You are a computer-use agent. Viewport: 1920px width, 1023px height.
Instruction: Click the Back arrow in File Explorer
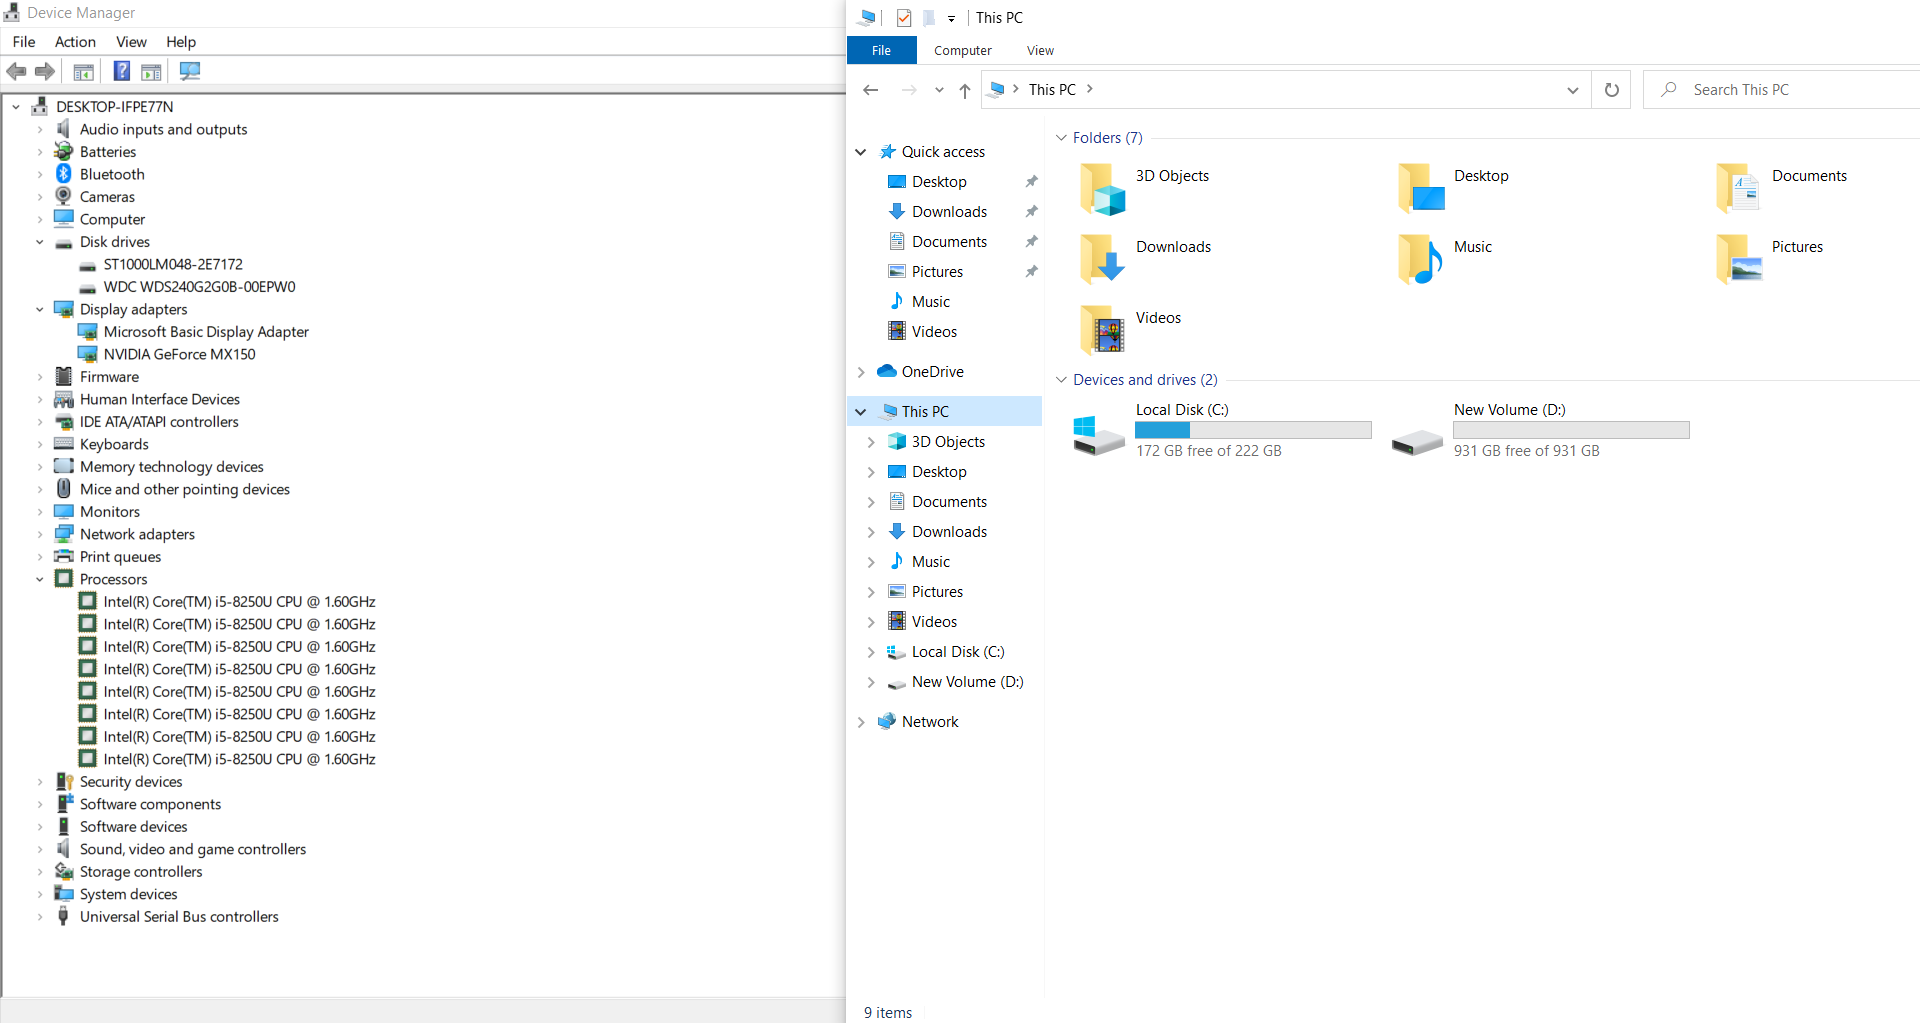click(x=870, y=90)
